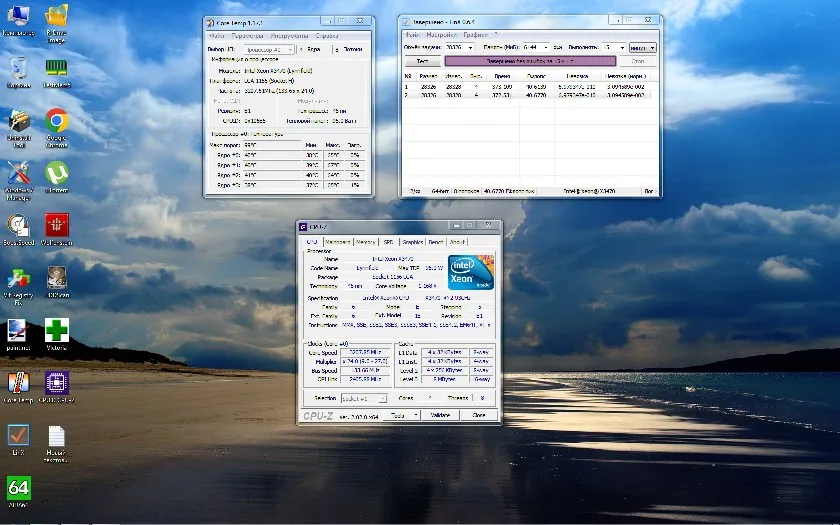Open the HDDScan desktop icon

[56, 282]
